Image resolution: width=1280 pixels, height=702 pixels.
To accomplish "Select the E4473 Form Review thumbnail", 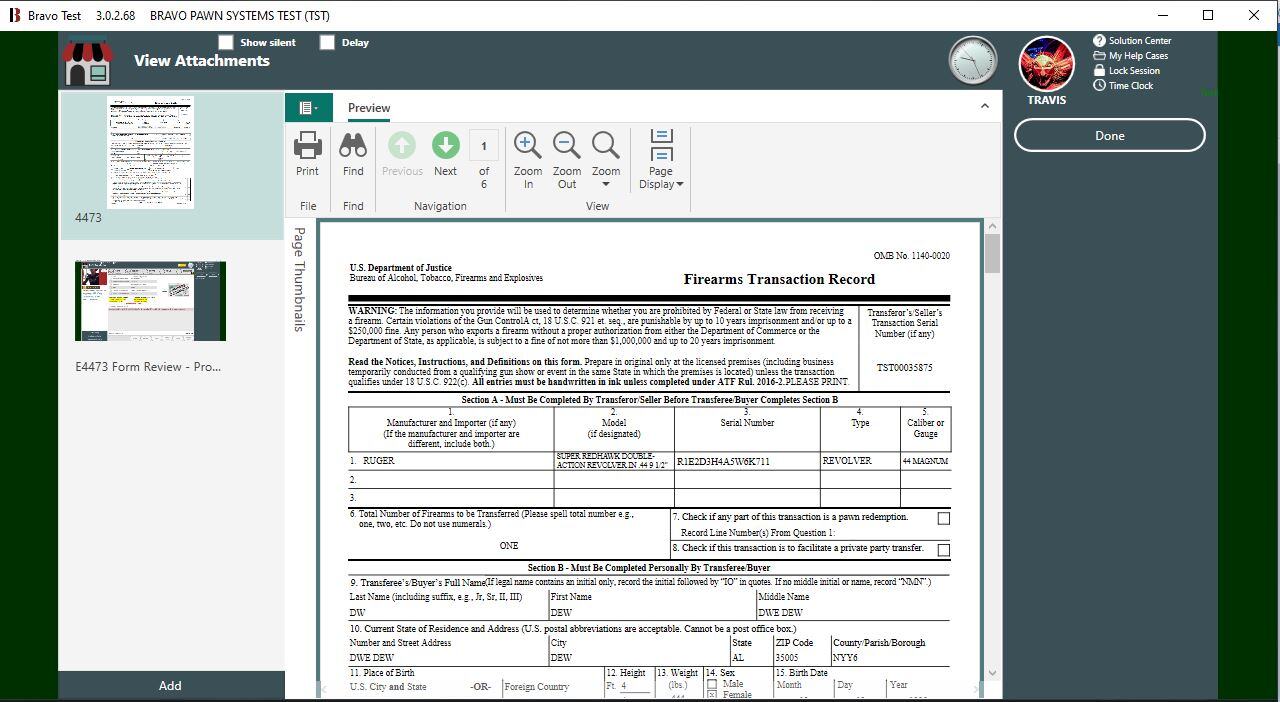I will [150, 301].
